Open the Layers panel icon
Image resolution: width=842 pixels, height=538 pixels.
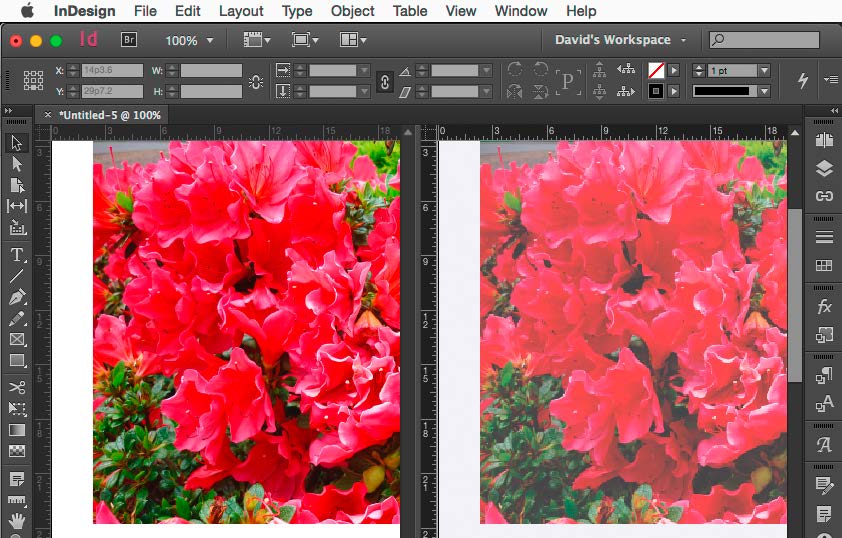tap(824, 169)
